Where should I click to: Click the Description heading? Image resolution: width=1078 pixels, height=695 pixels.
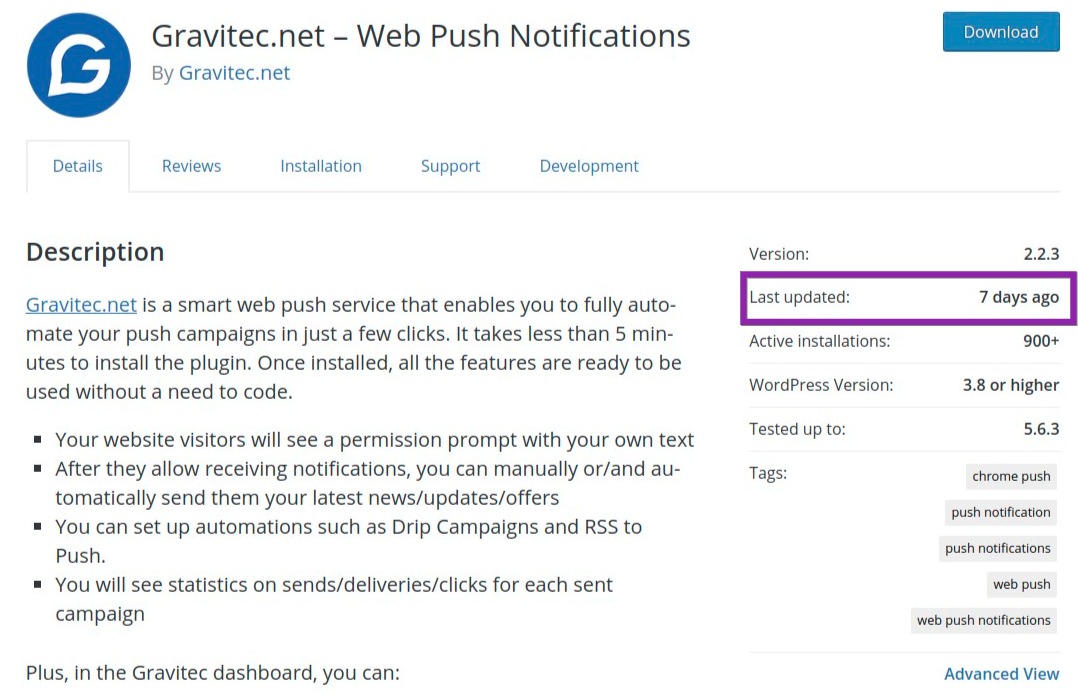coord(95,252)
